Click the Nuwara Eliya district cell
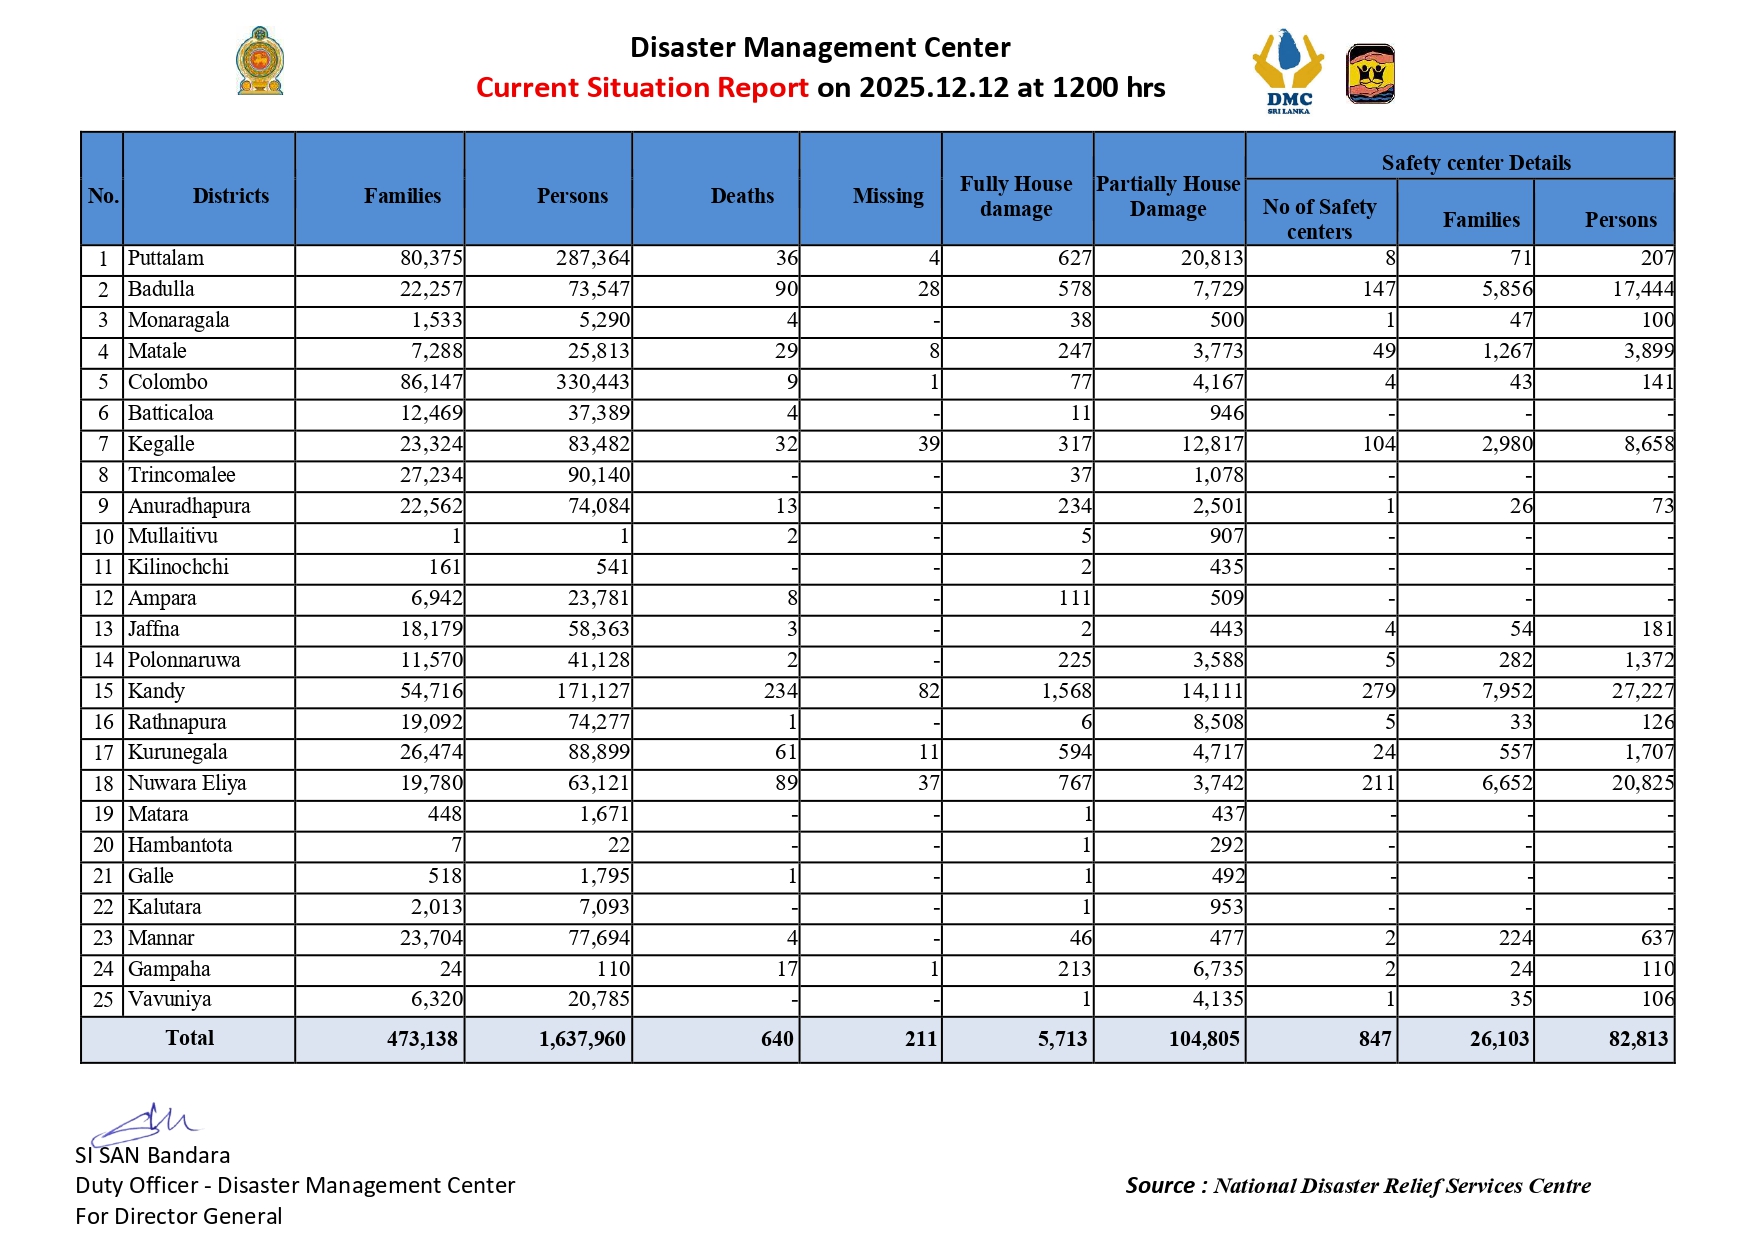 tap(187, 783)
